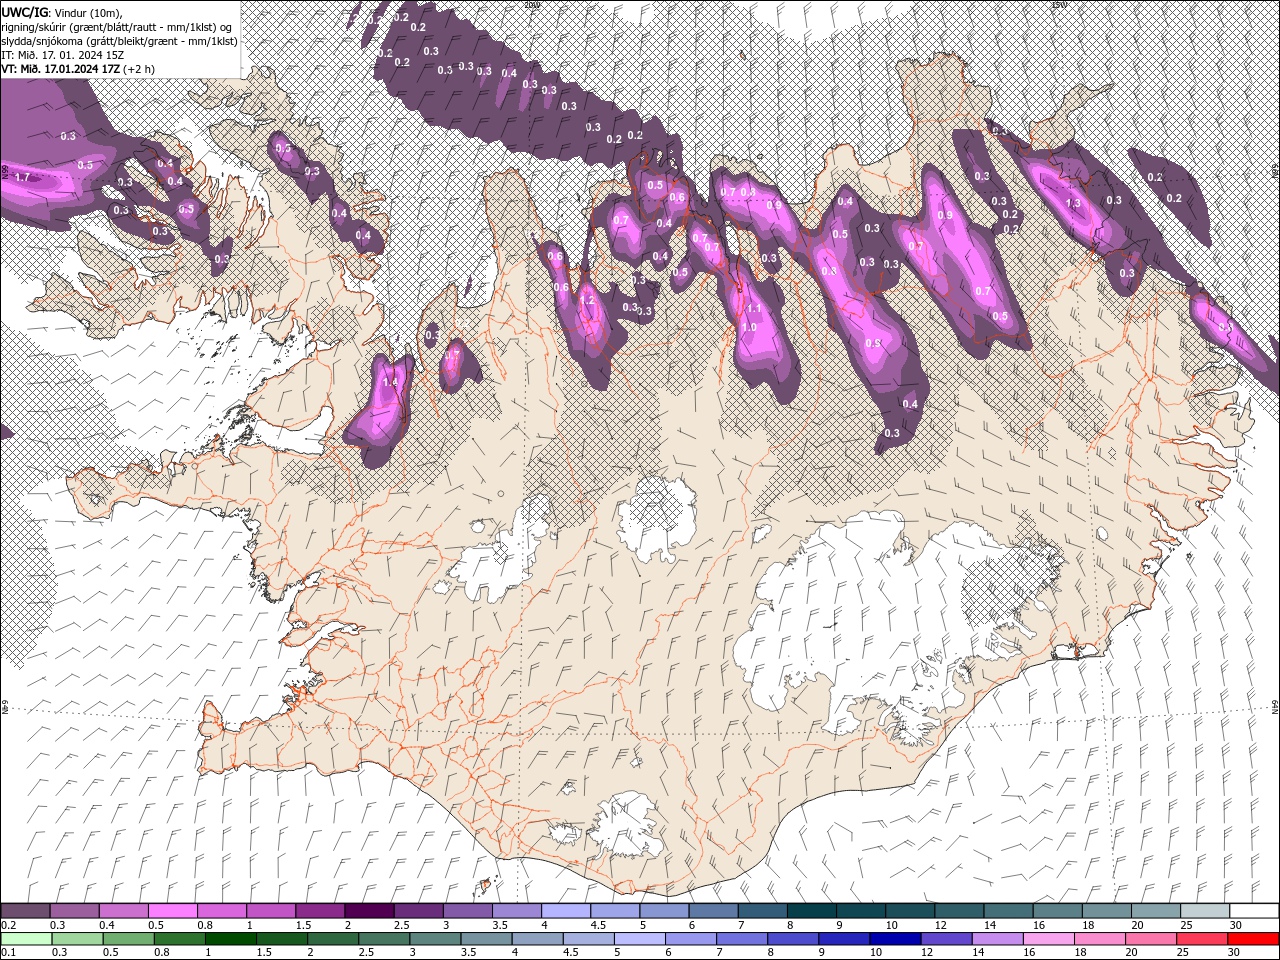Pick the bright pink upper swatch between 0.5 and 0.8
1280x960 pixels.
[173, 911]
